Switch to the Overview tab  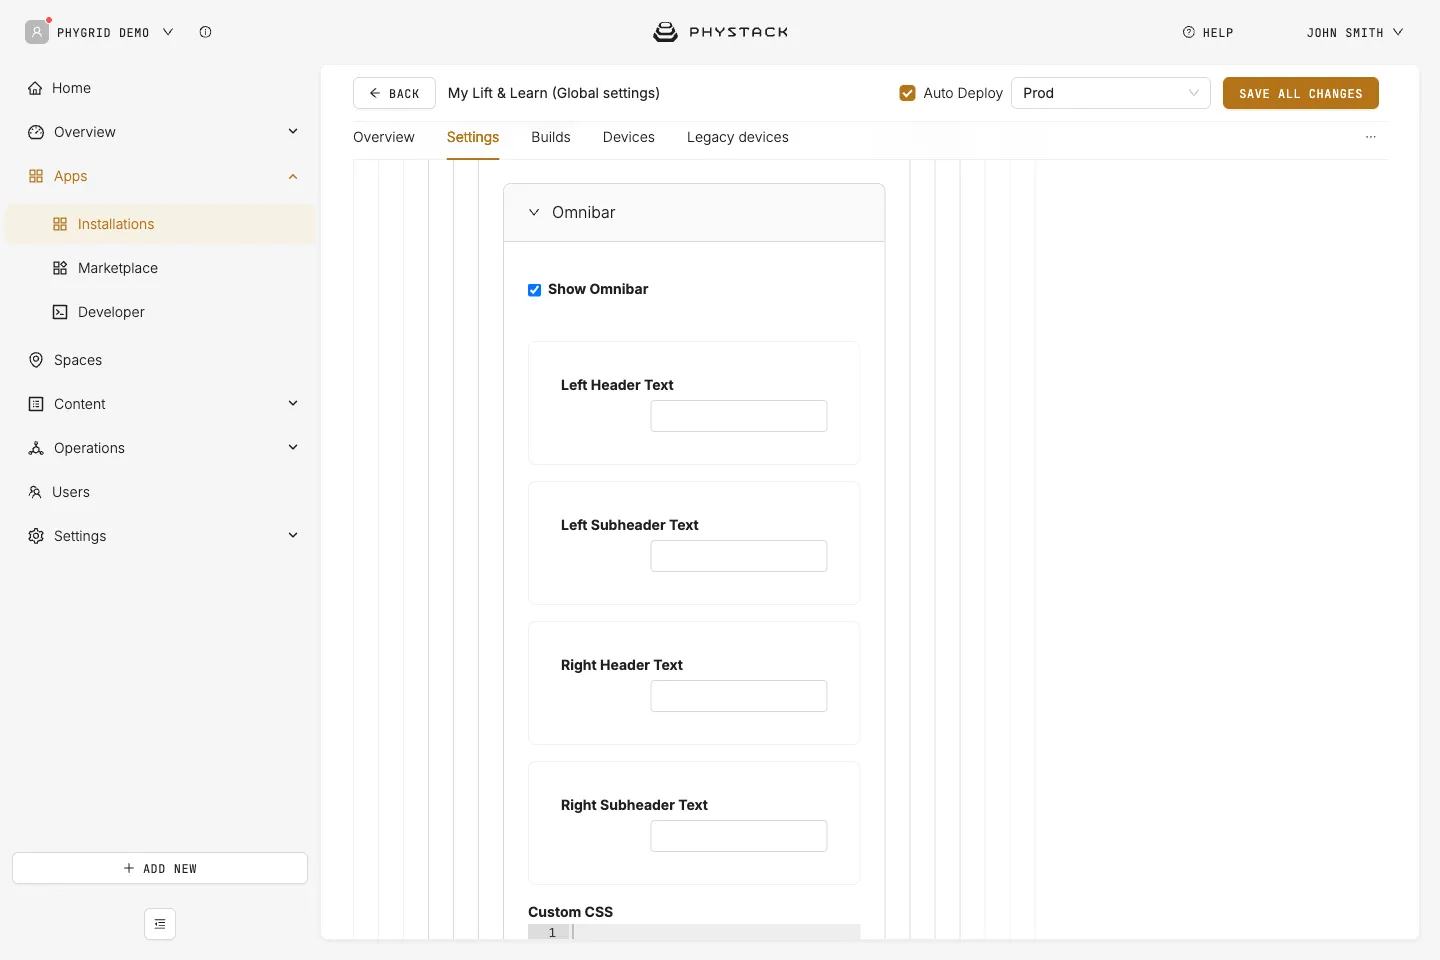[384, 137]
